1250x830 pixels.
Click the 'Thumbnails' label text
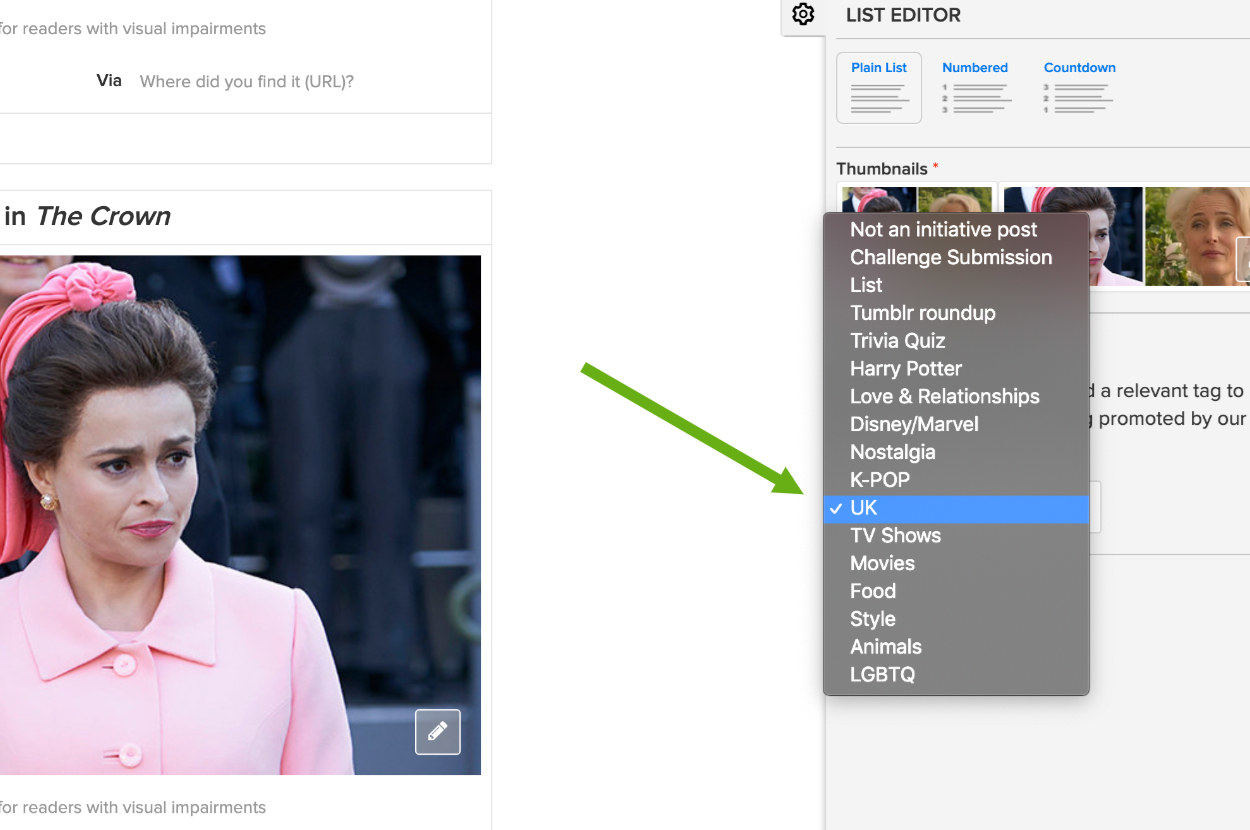882,169
